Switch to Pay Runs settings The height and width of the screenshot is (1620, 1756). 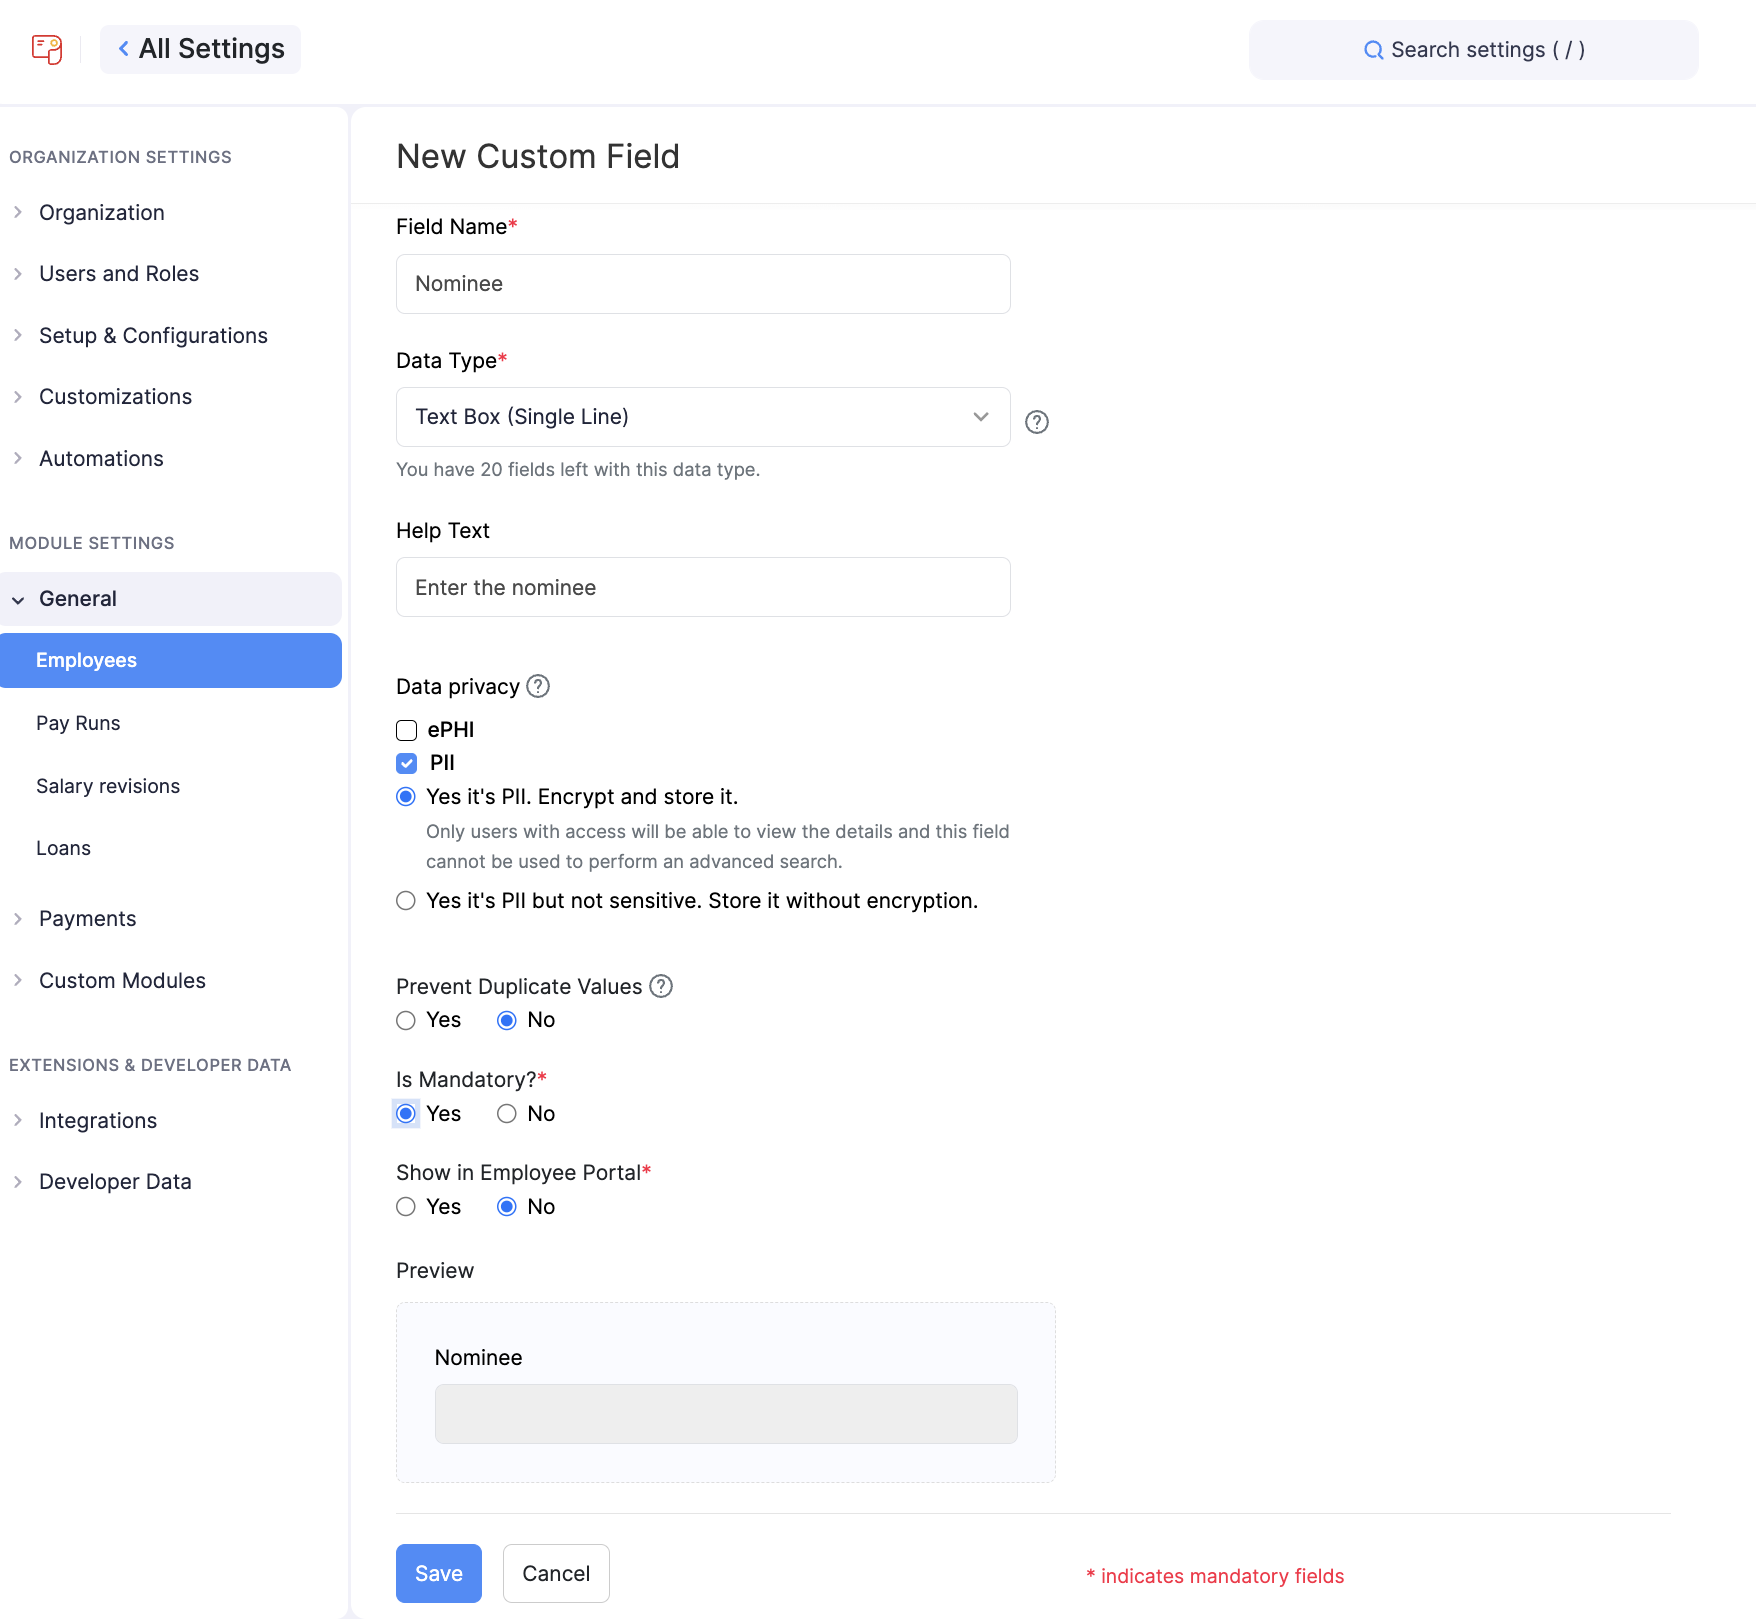pos(78,722)
